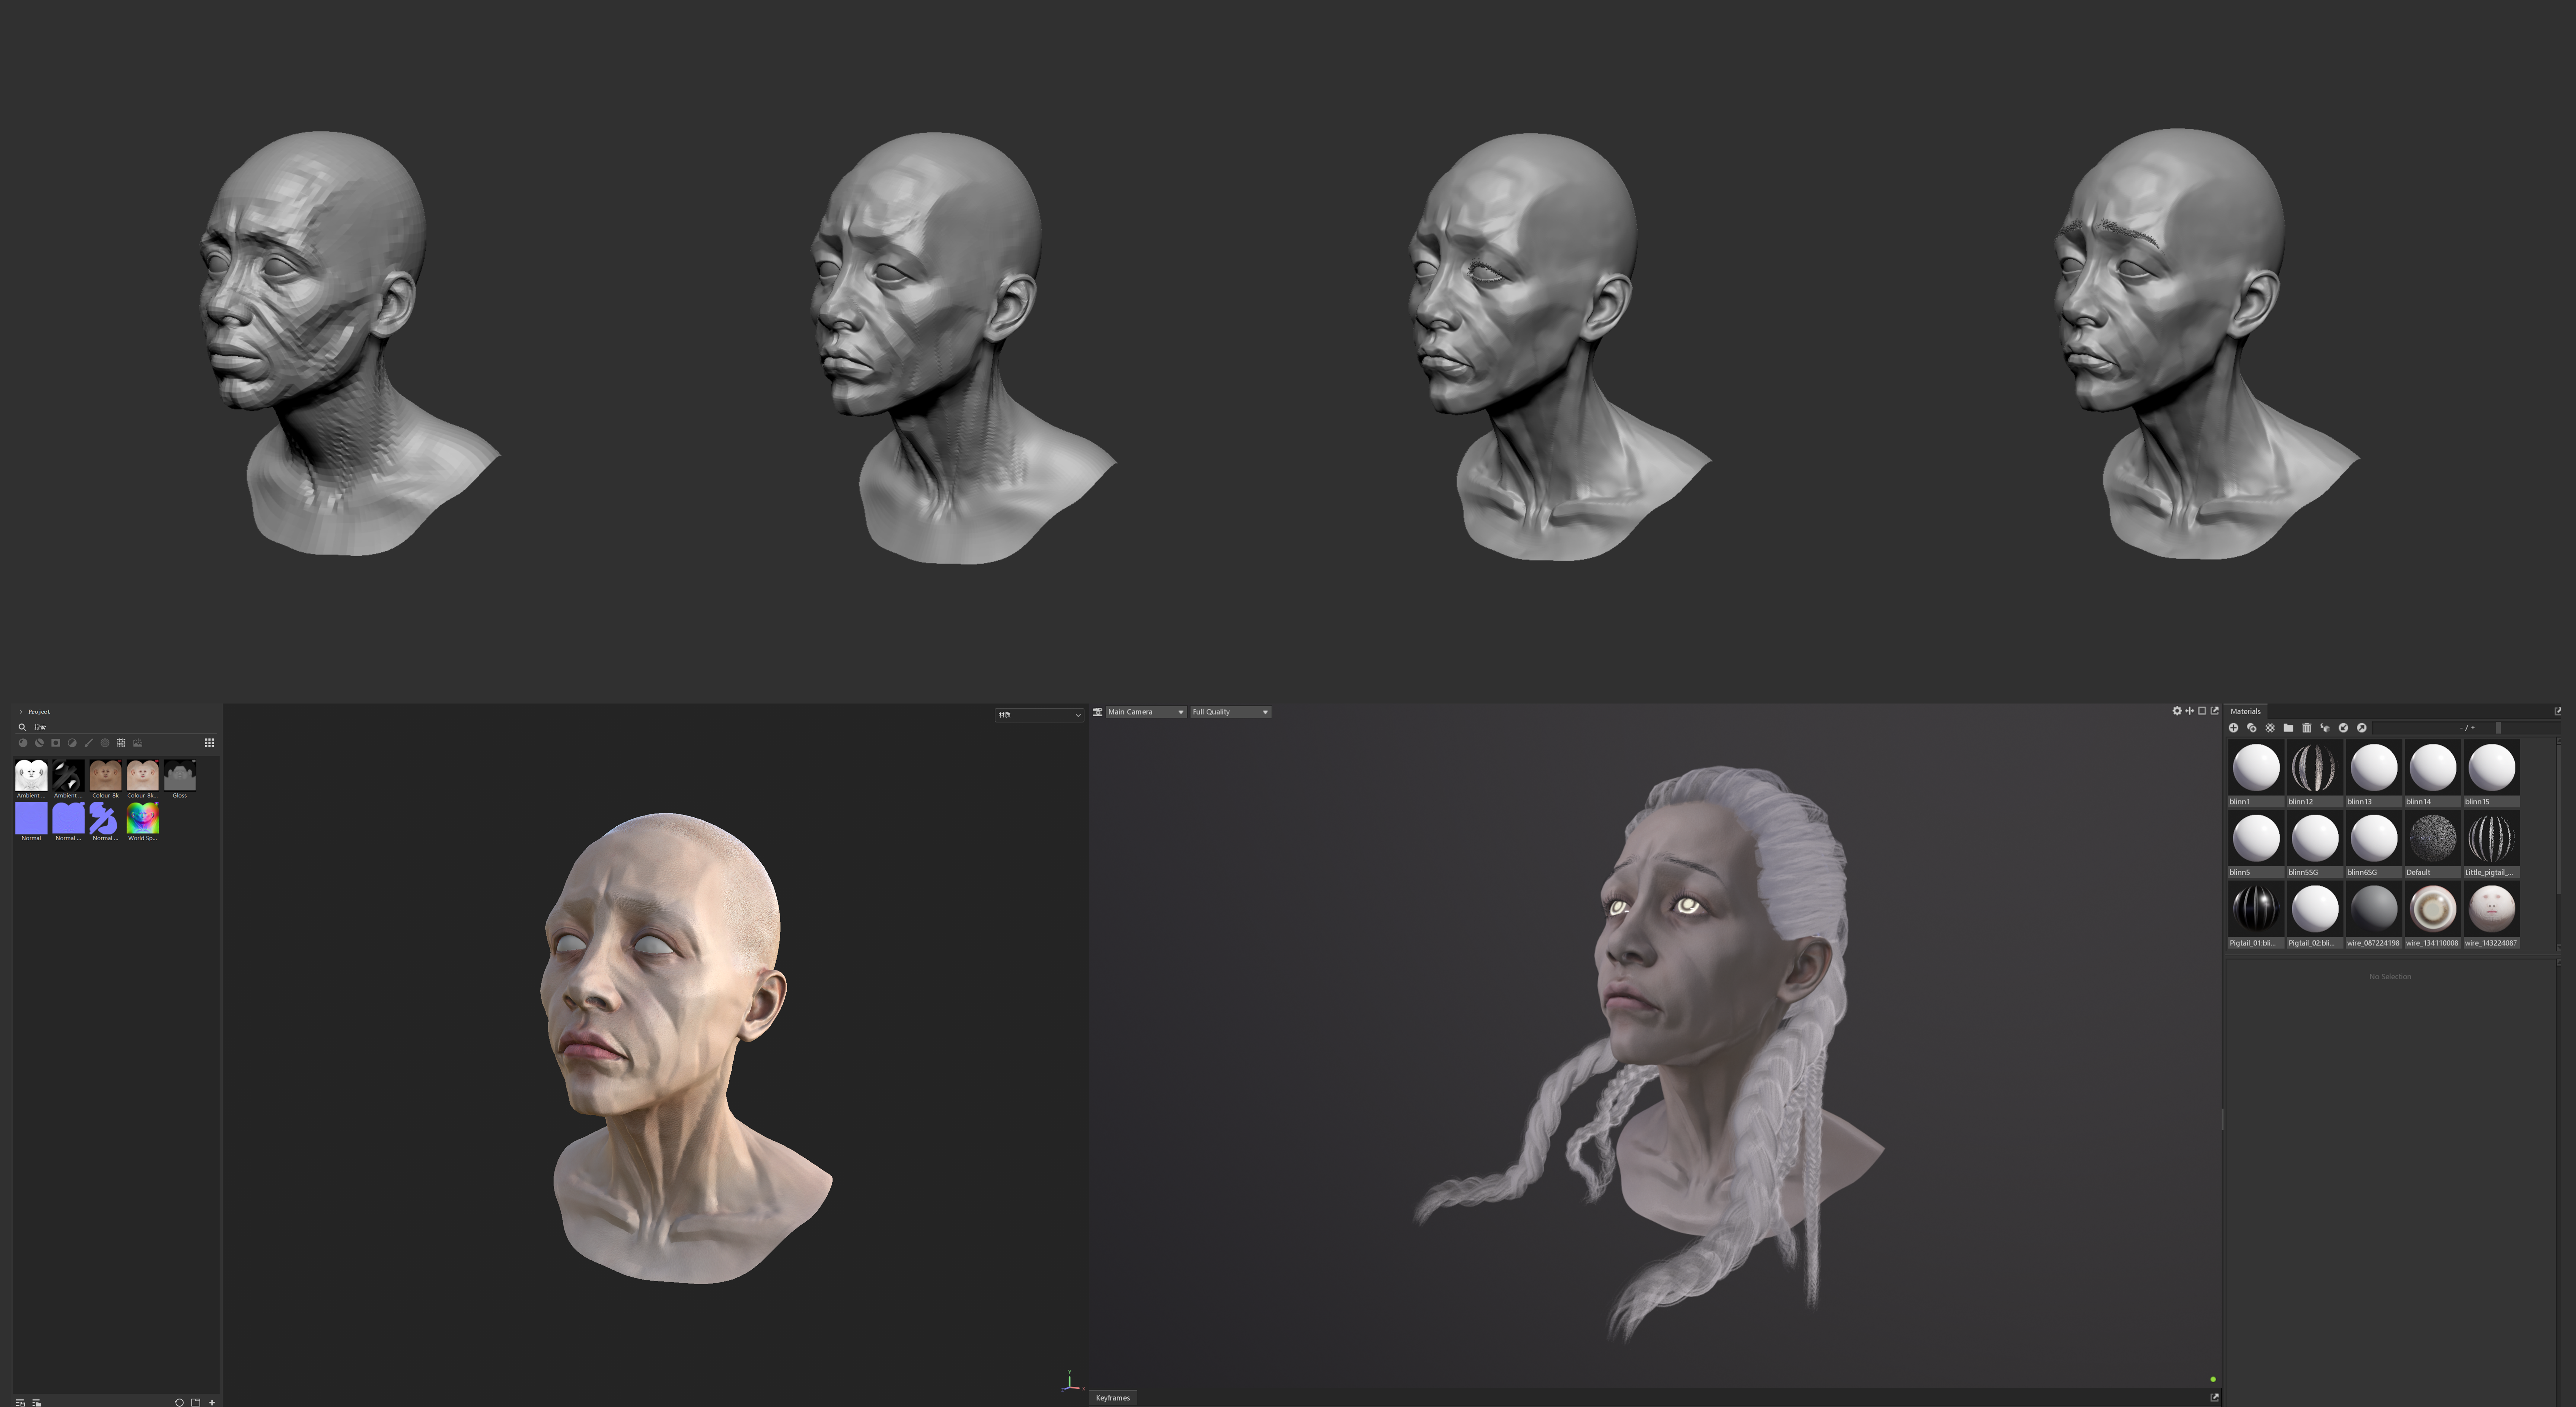Image resolution: width=2576 pixels, height=1407 pixels.
Task: Click the viewport settings gear icon
Action: pos(2177,711)
